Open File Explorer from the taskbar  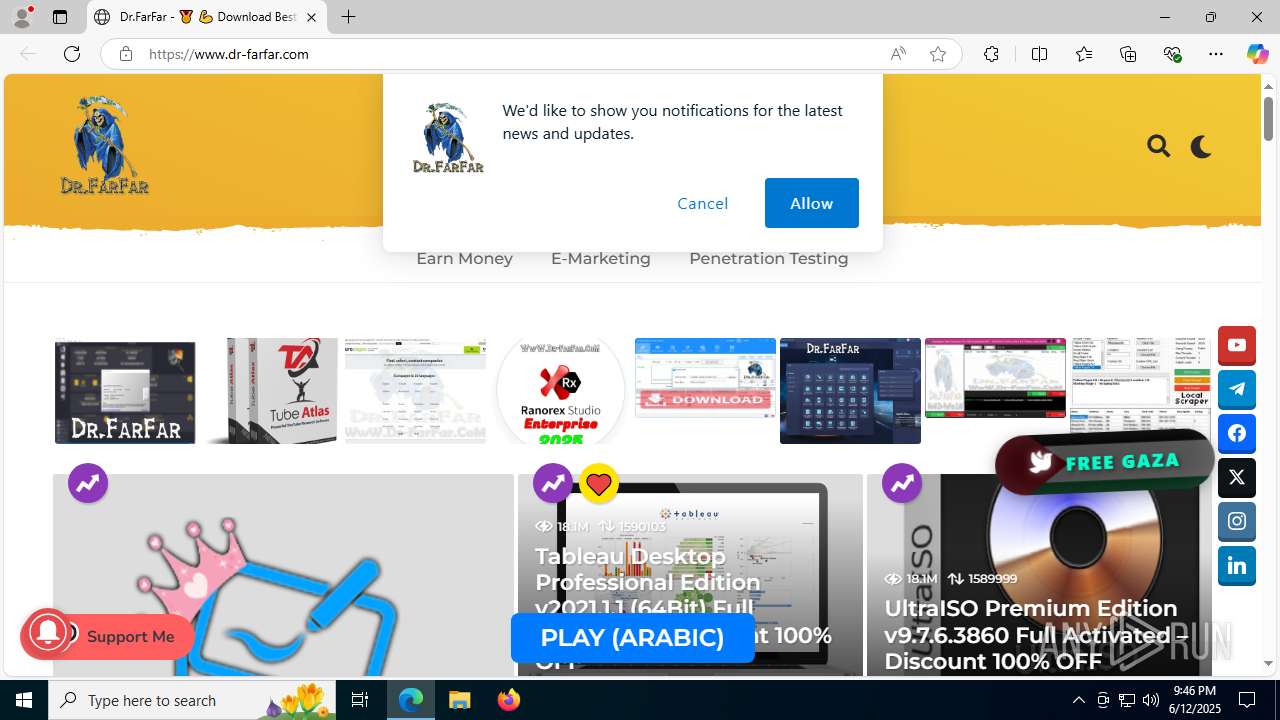459,700
